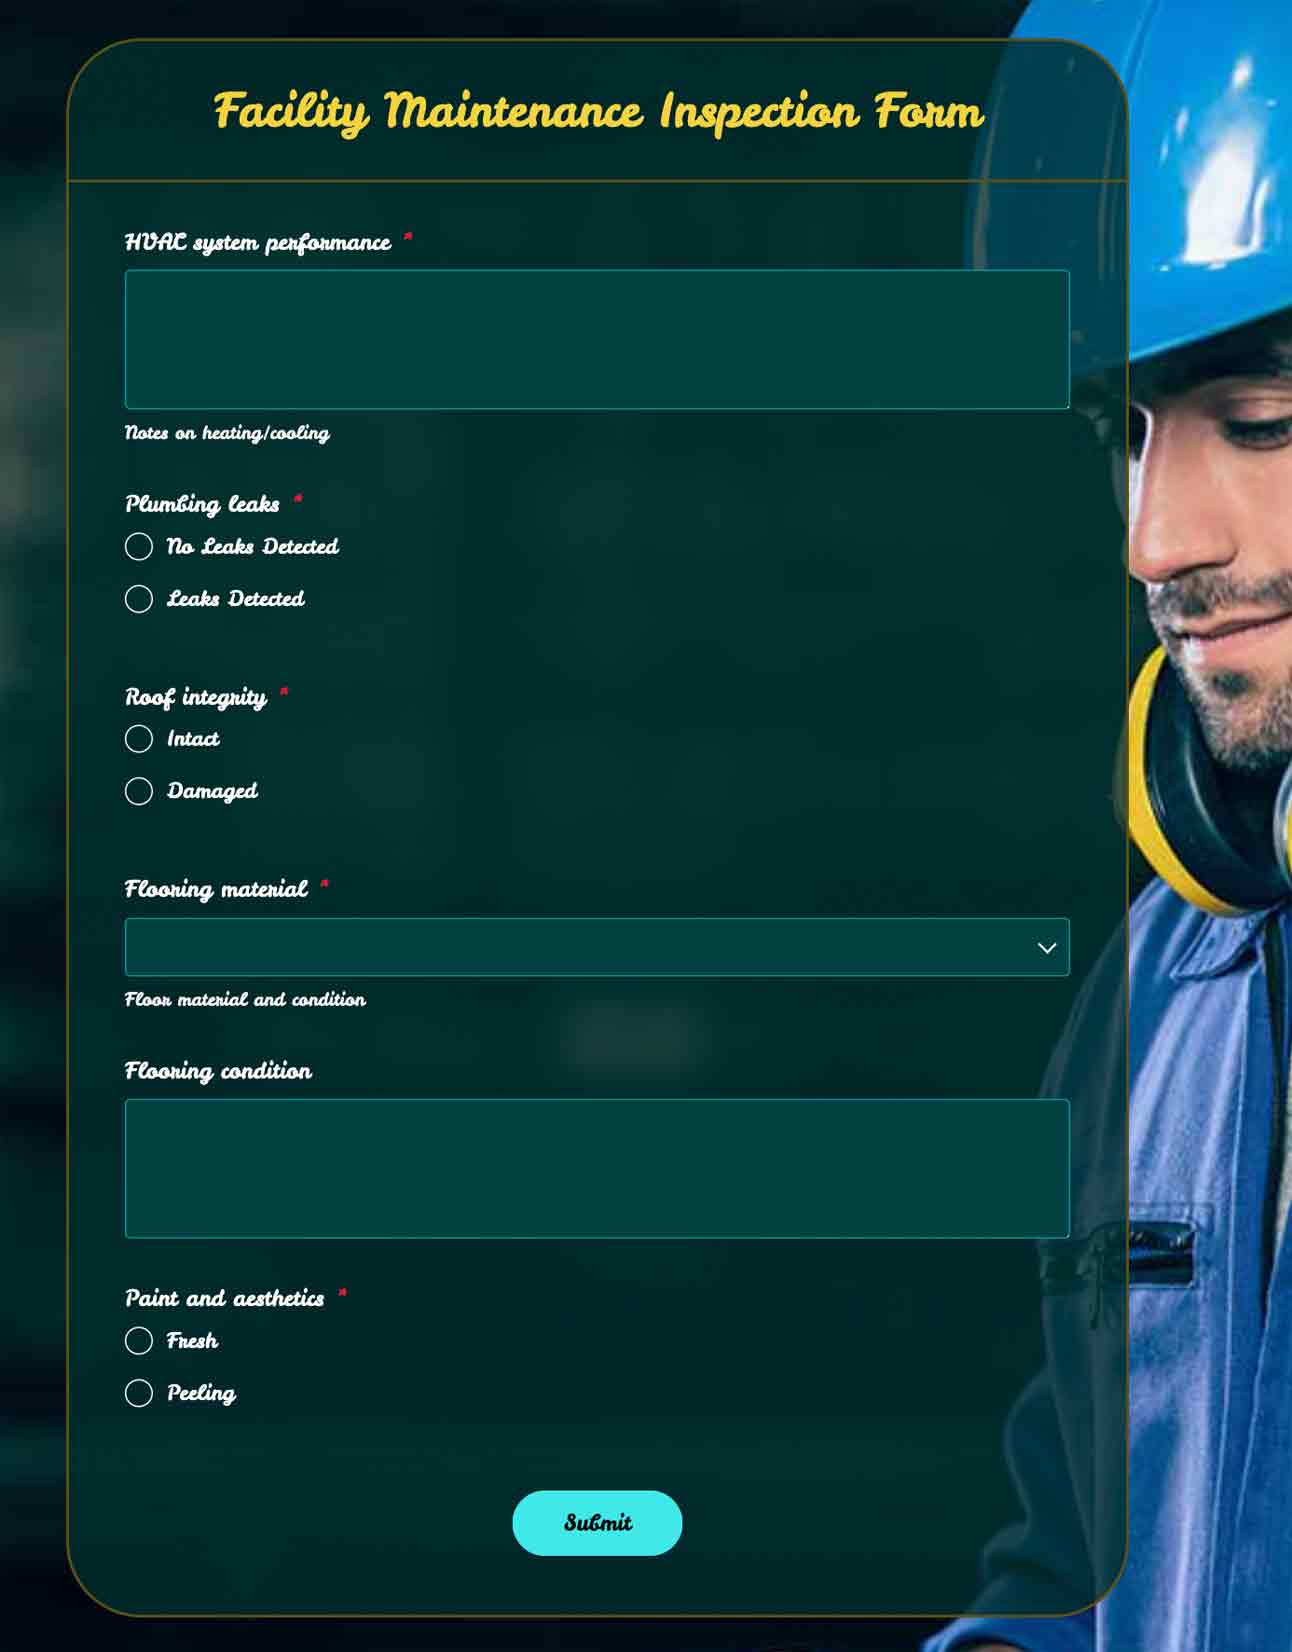Focus the Flooring condition text area

point(597,1169)
